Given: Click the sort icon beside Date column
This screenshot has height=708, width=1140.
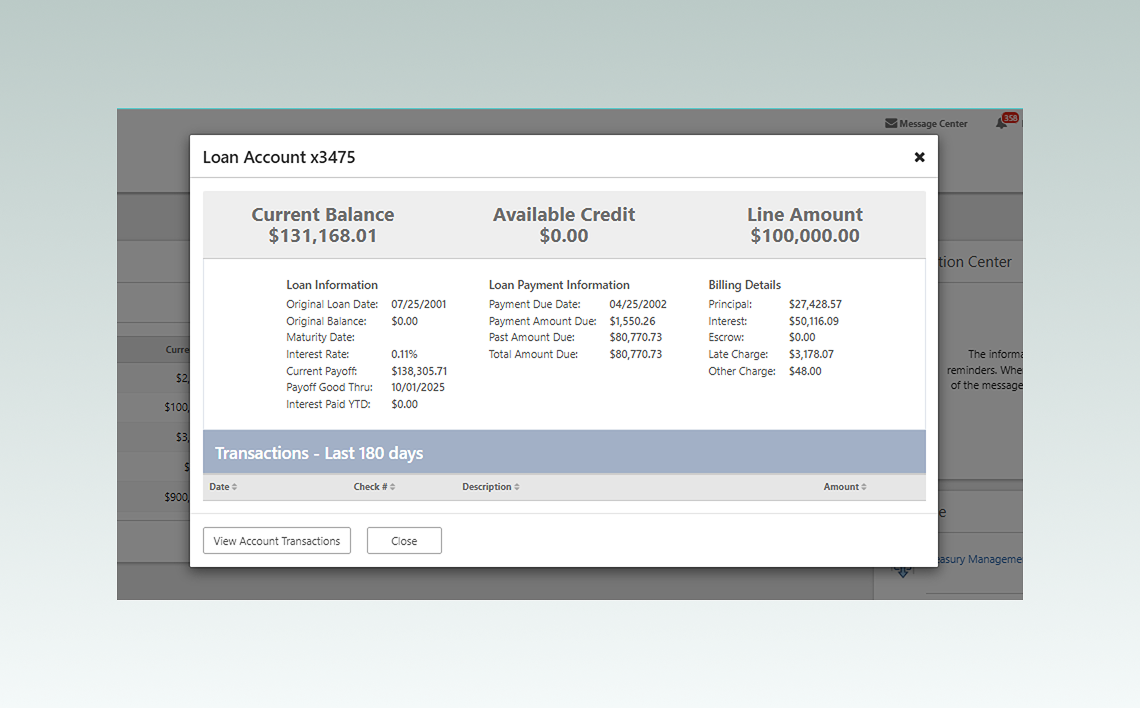Looking at the screenshot, I should pyautogui.click(x=233, y=487).
